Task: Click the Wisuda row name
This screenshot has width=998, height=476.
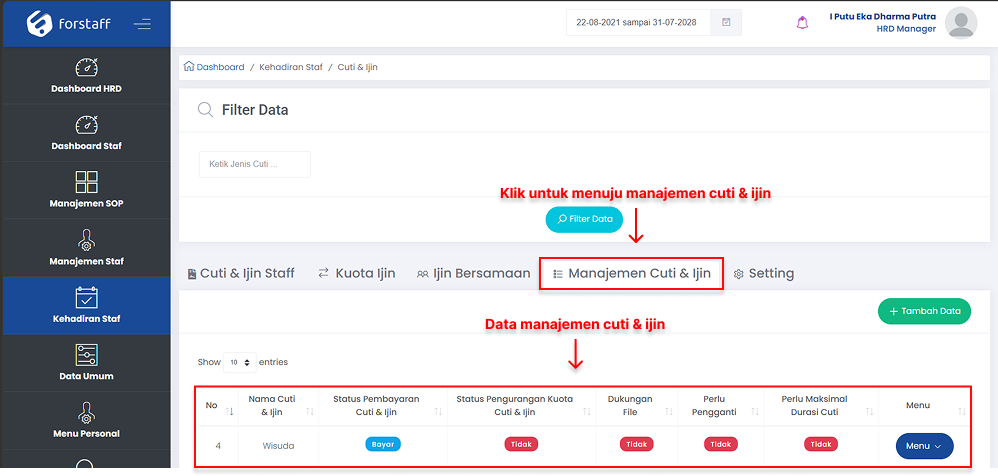Action: (279, 446)
